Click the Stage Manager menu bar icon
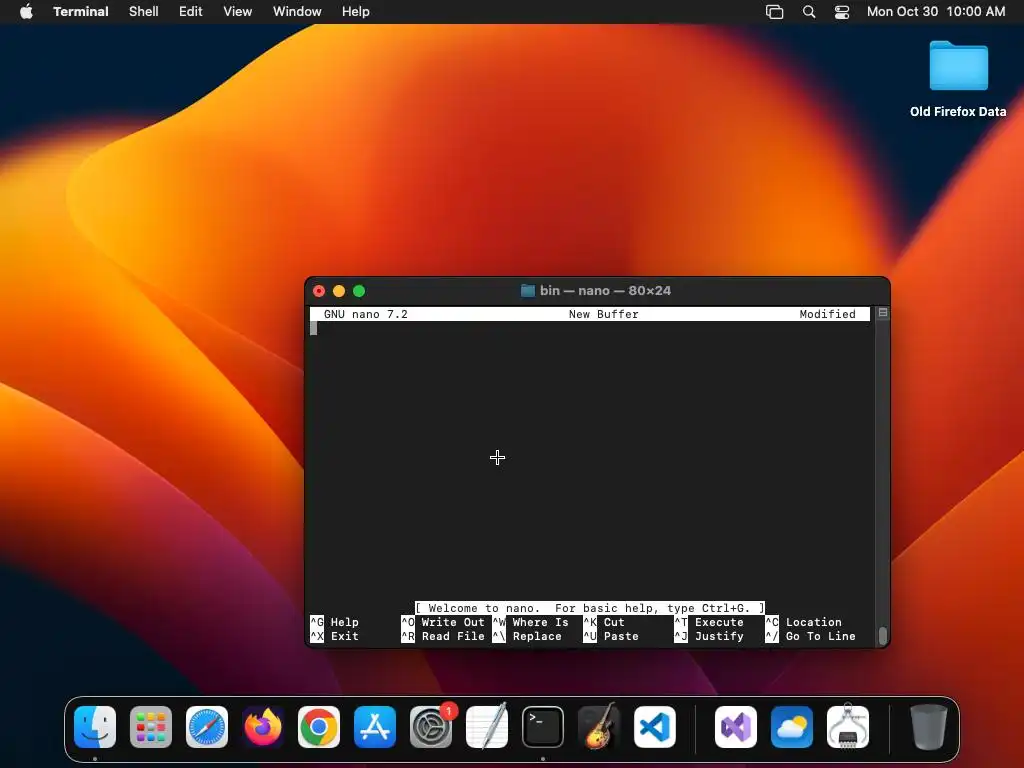The image size is (1024, 768). [x=775, y=12]
